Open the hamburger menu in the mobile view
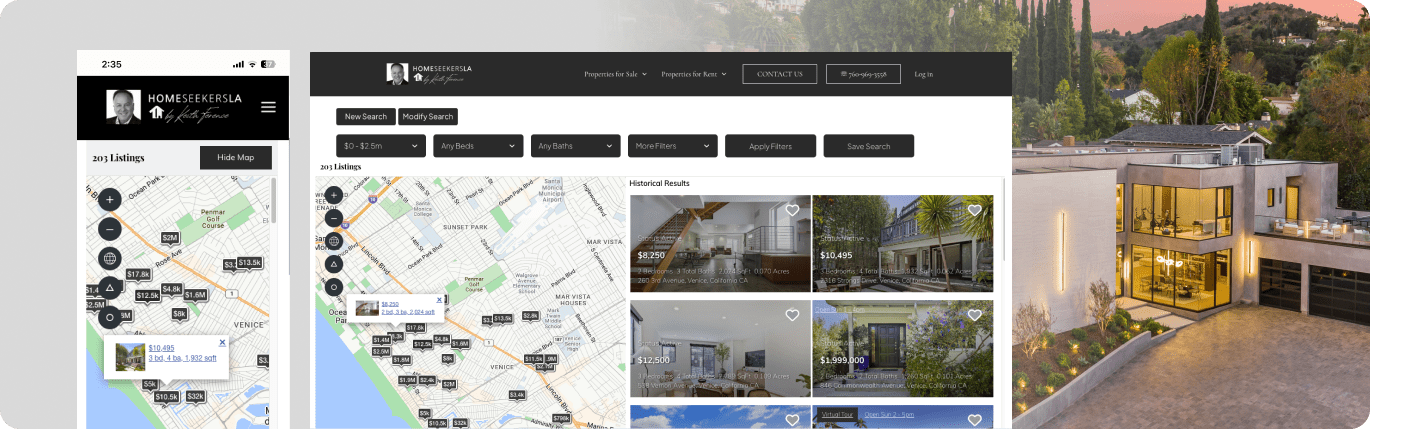The width and height of the screenshot is (1404, 429). point(268,107)
